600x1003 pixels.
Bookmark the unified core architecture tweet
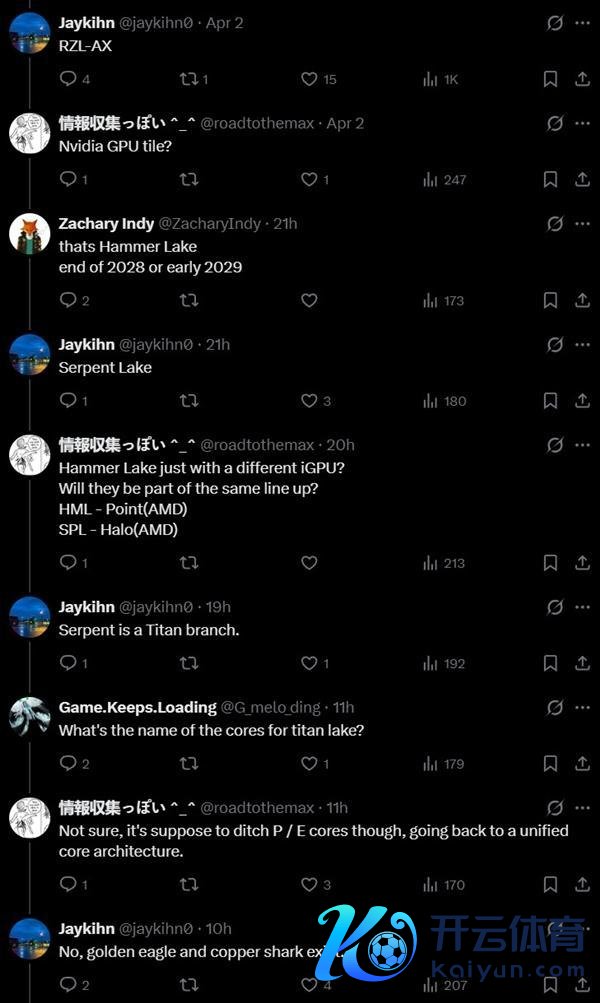coord(550,884)
